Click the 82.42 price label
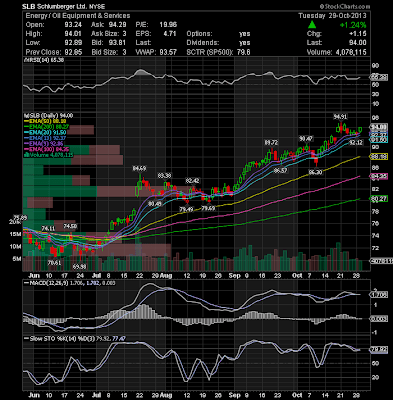Image resolution: width=393 pixels, height=400 pixels. coord(192,181)
